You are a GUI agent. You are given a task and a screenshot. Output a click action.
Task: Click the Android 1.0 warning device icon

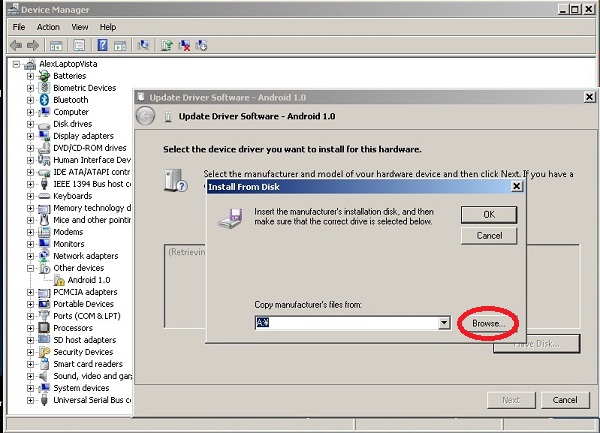point(59,280)
